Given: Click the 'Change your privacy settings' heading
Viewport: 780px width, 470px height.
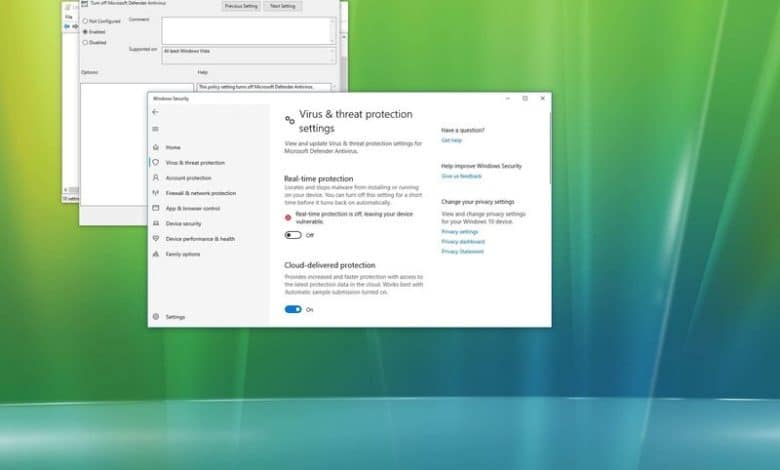Looking at the screenshot, I should click(x=478, y=202).
